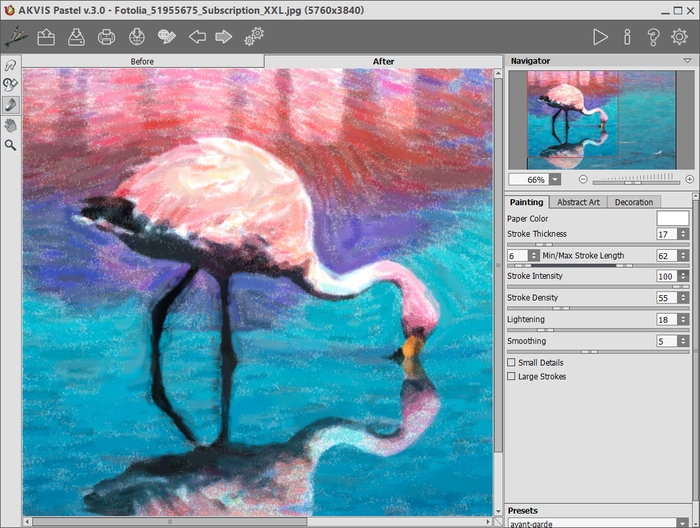Image resolution: width=700 pixels, height=528 pixels.
Task: Switch to the Before tab
Action: point(142,61)
